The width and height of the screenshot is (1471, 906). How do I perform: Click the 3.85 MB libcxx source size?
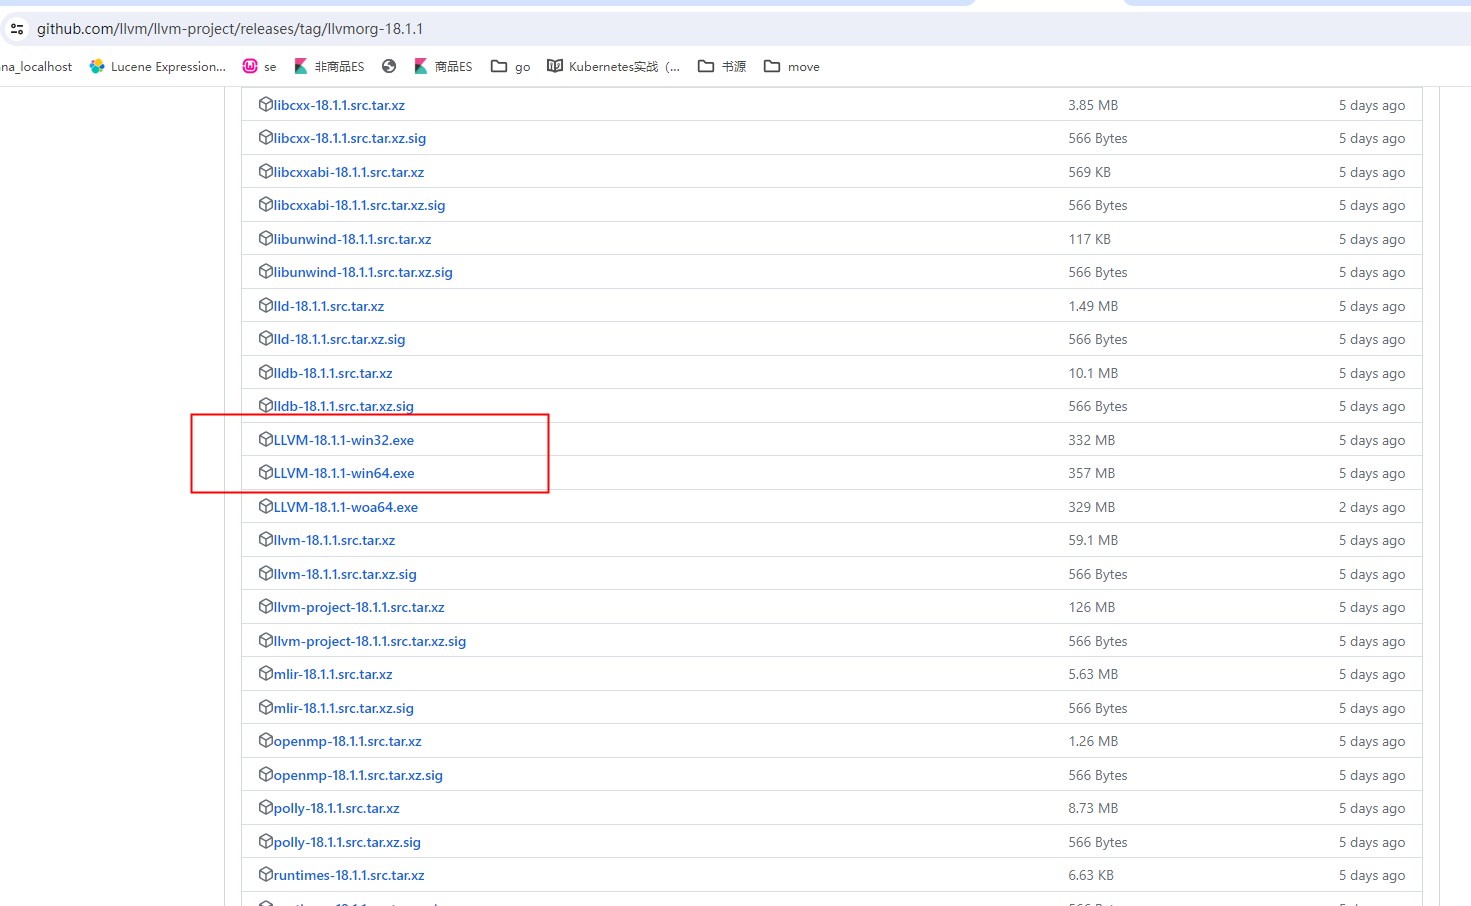1093,105
